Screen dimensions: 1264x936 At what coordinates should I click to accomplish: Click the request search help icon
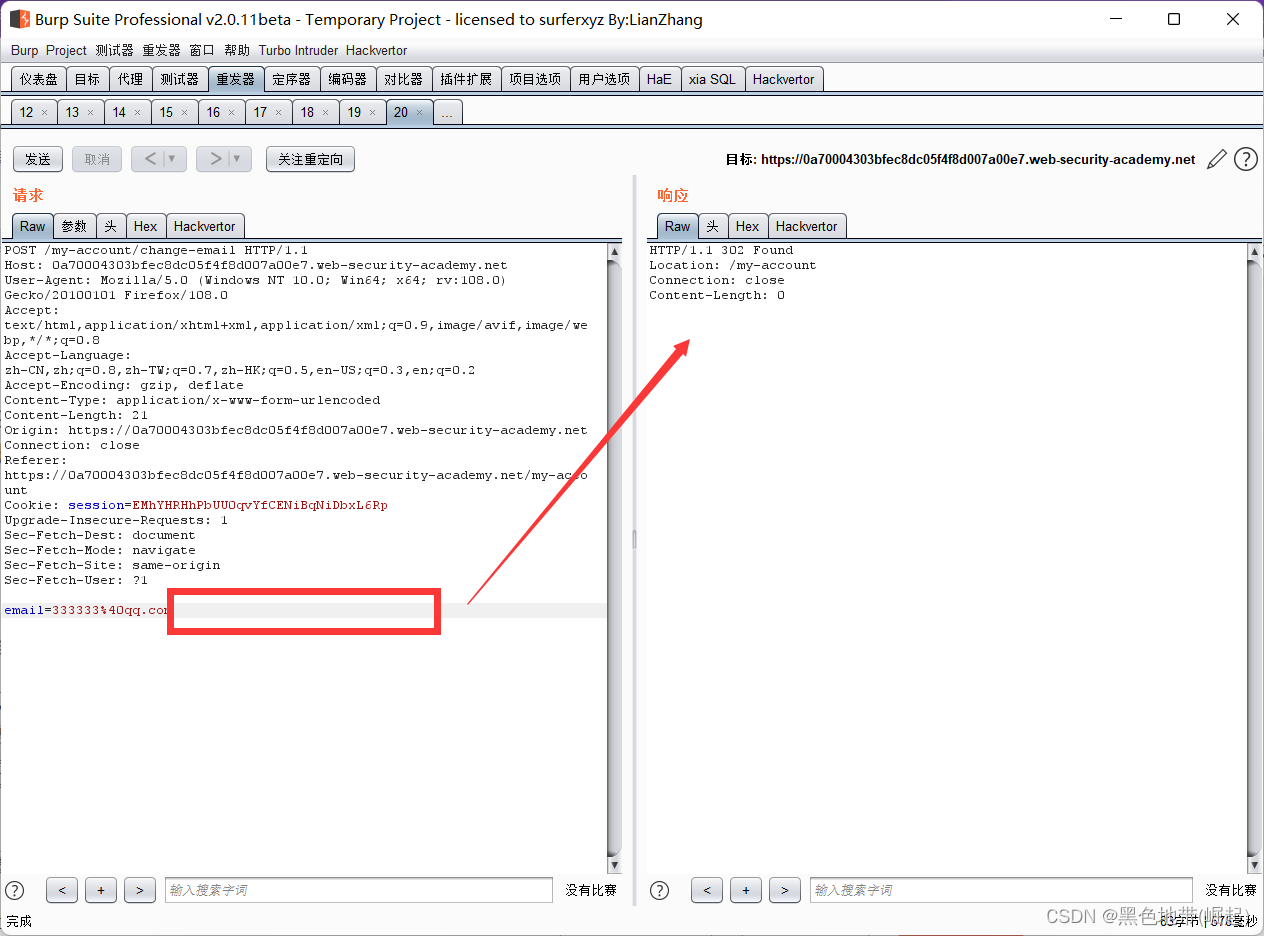pos(15,890)
